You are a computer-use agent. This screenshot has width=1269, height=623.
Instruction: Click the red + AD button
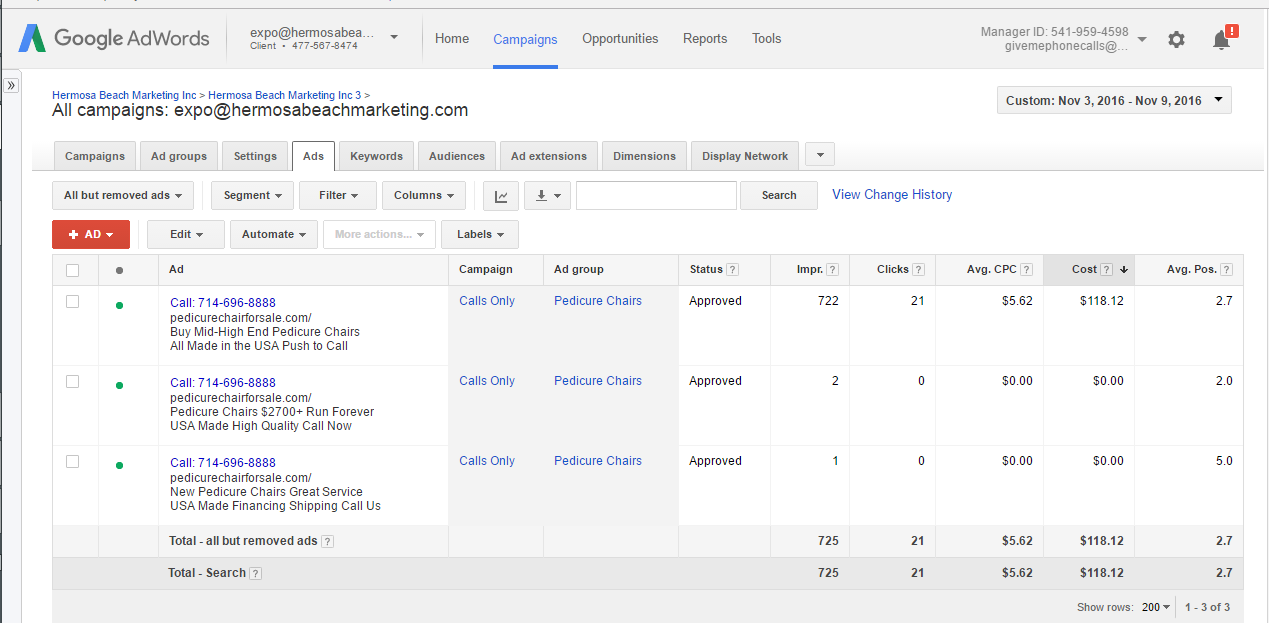click(91, 234)
